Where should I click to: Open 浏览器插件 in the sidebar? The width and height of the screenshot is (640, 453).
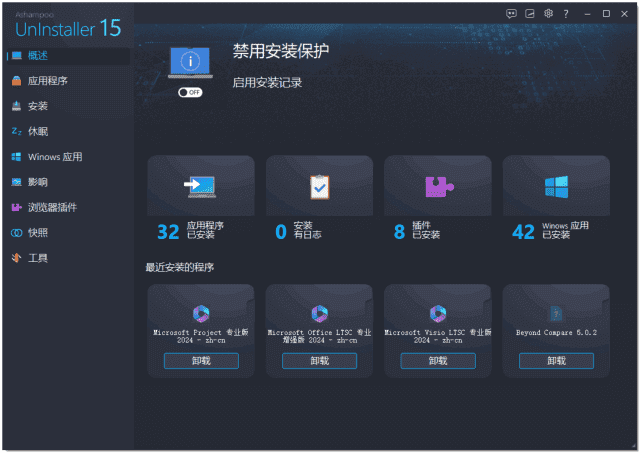click(52, 207)
